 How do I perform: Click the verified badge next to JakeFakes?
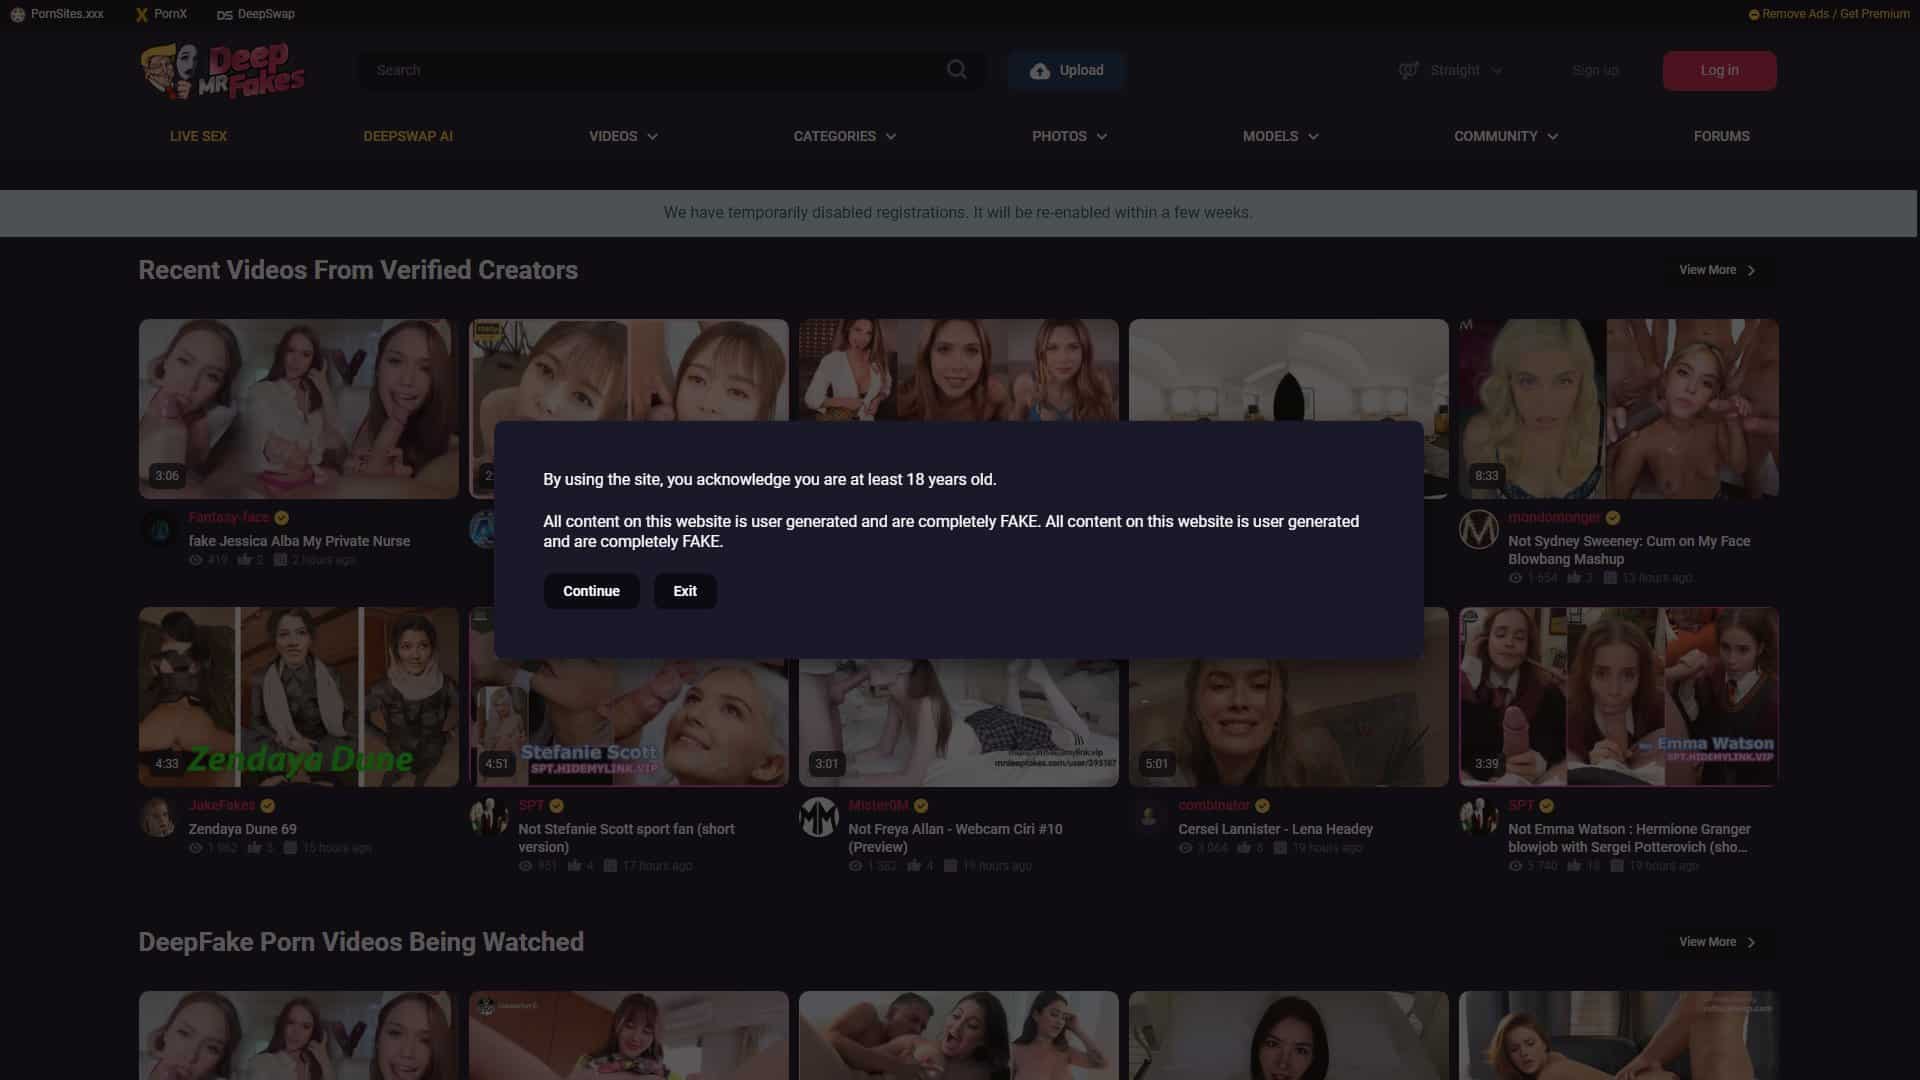click(x=266, y=805)
